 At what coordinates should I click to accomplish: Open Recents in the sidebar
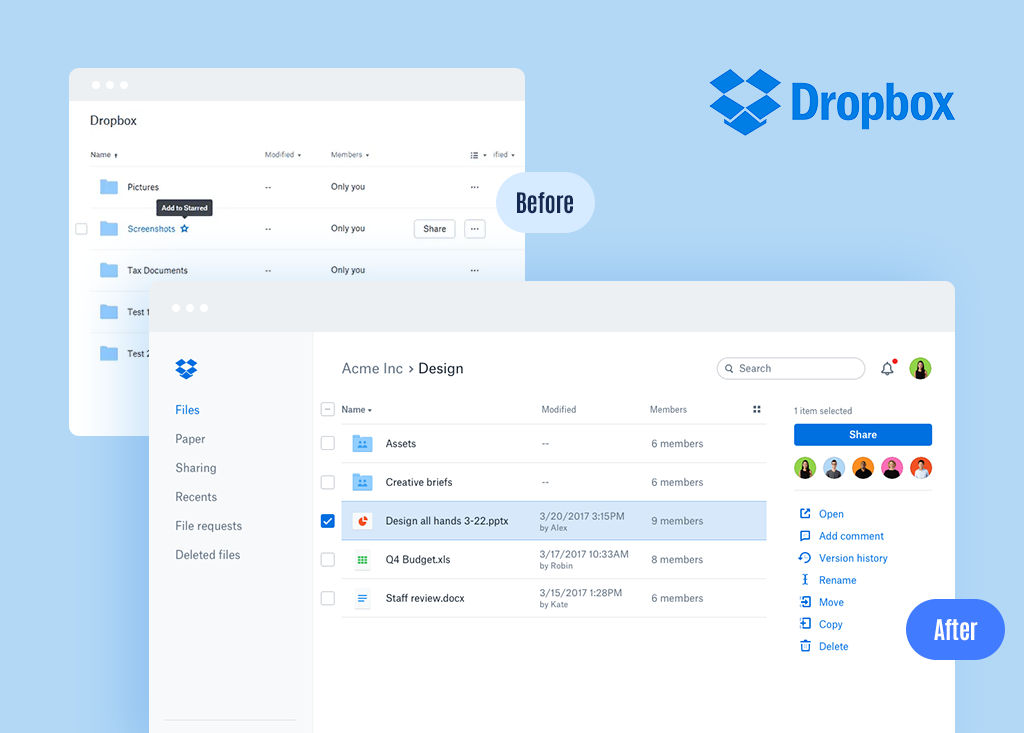click(x=196, y=497)
